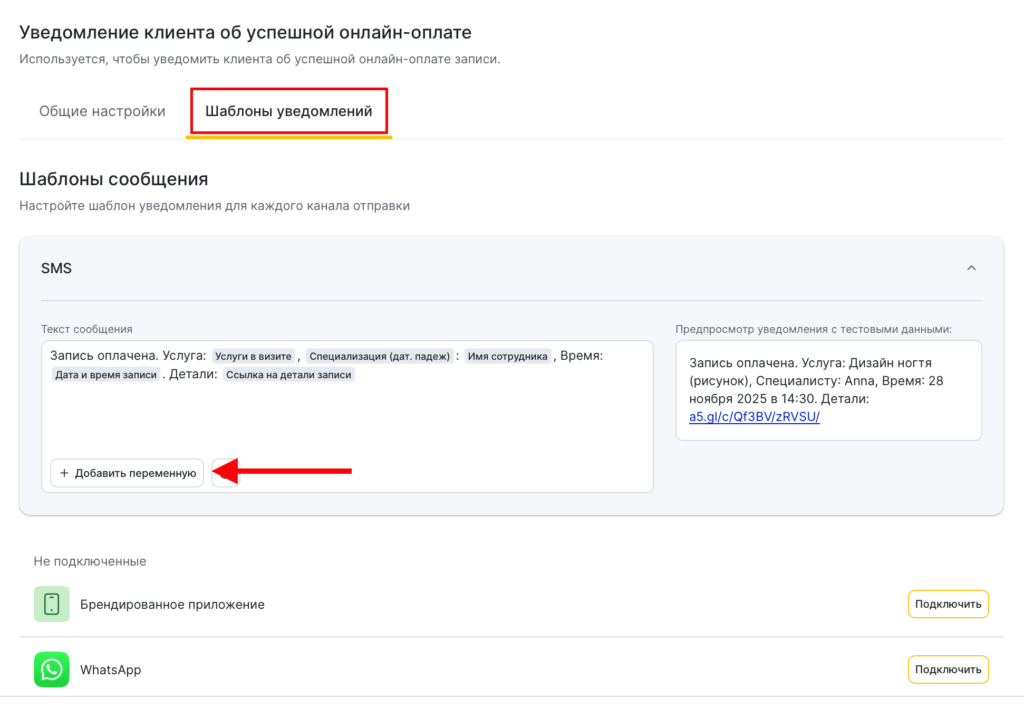Collapse the SMS section chevron

tap(971, 268)
